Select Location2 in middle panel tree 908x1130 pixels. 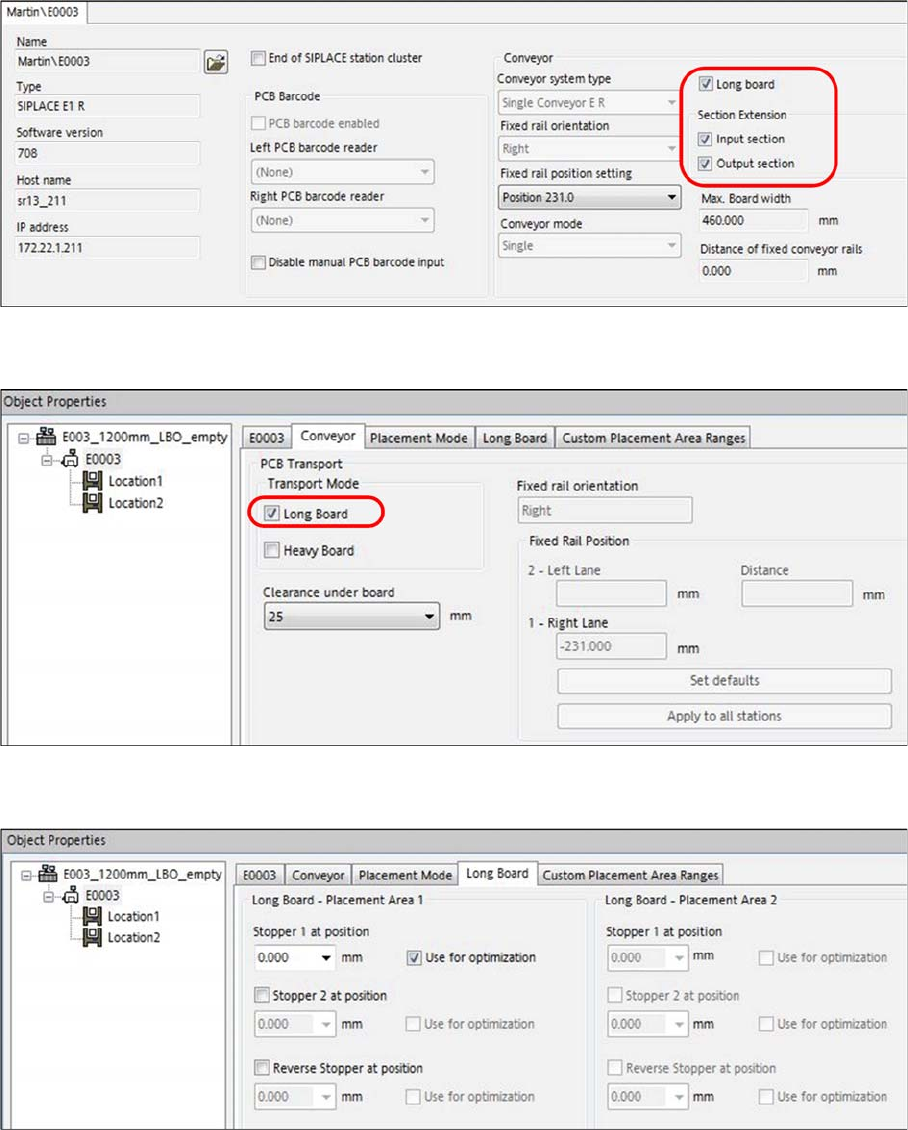(135, 502)
